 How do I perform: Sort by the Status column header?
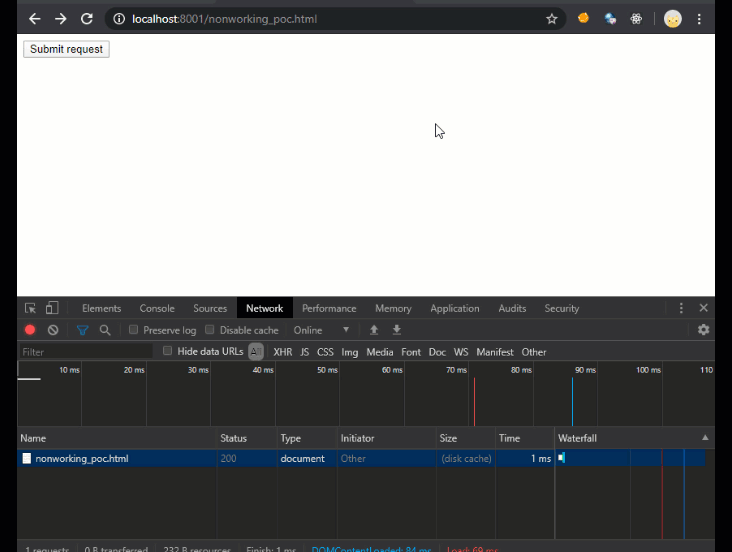click(x=246, y=438)
